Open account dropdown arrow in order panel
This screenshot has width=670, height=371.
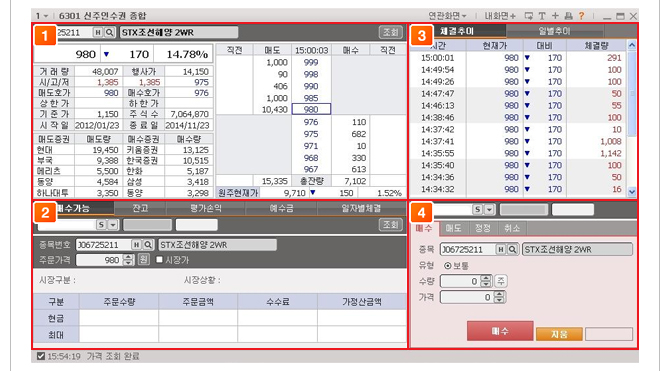tap(489, 209)
